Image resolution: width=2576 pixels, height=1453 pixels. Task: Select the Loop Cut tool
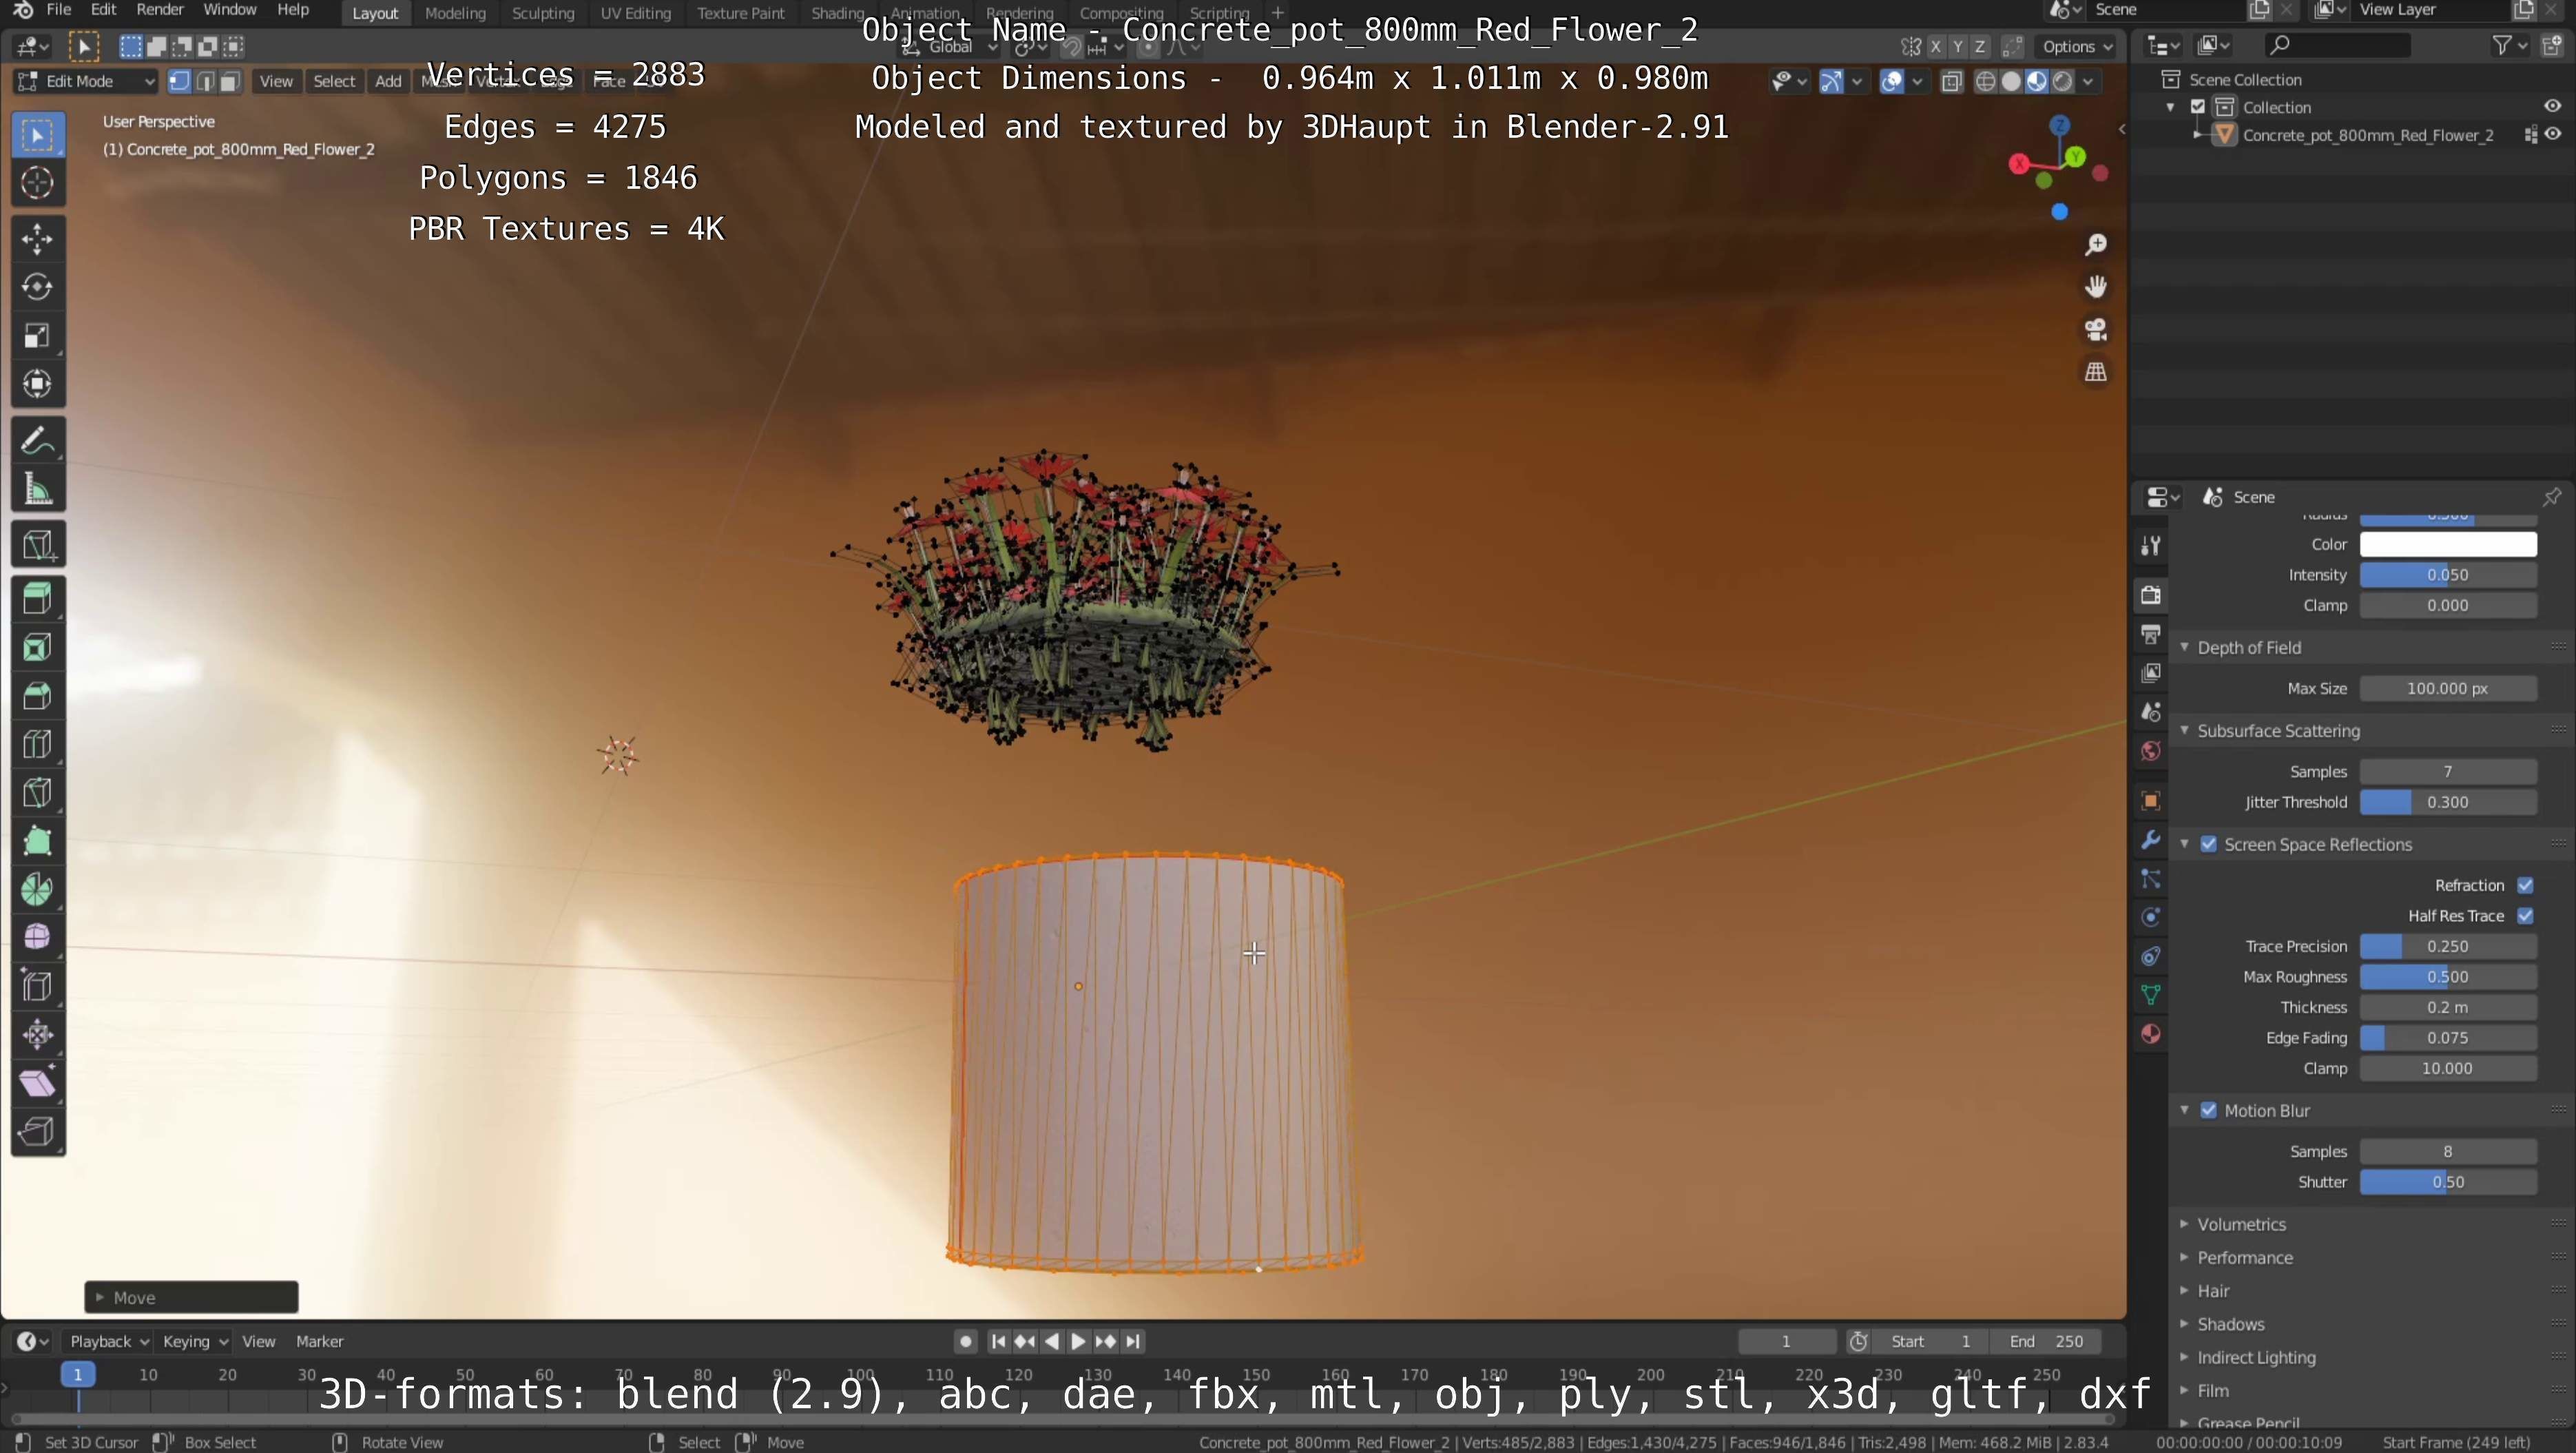tap(38, 744)
